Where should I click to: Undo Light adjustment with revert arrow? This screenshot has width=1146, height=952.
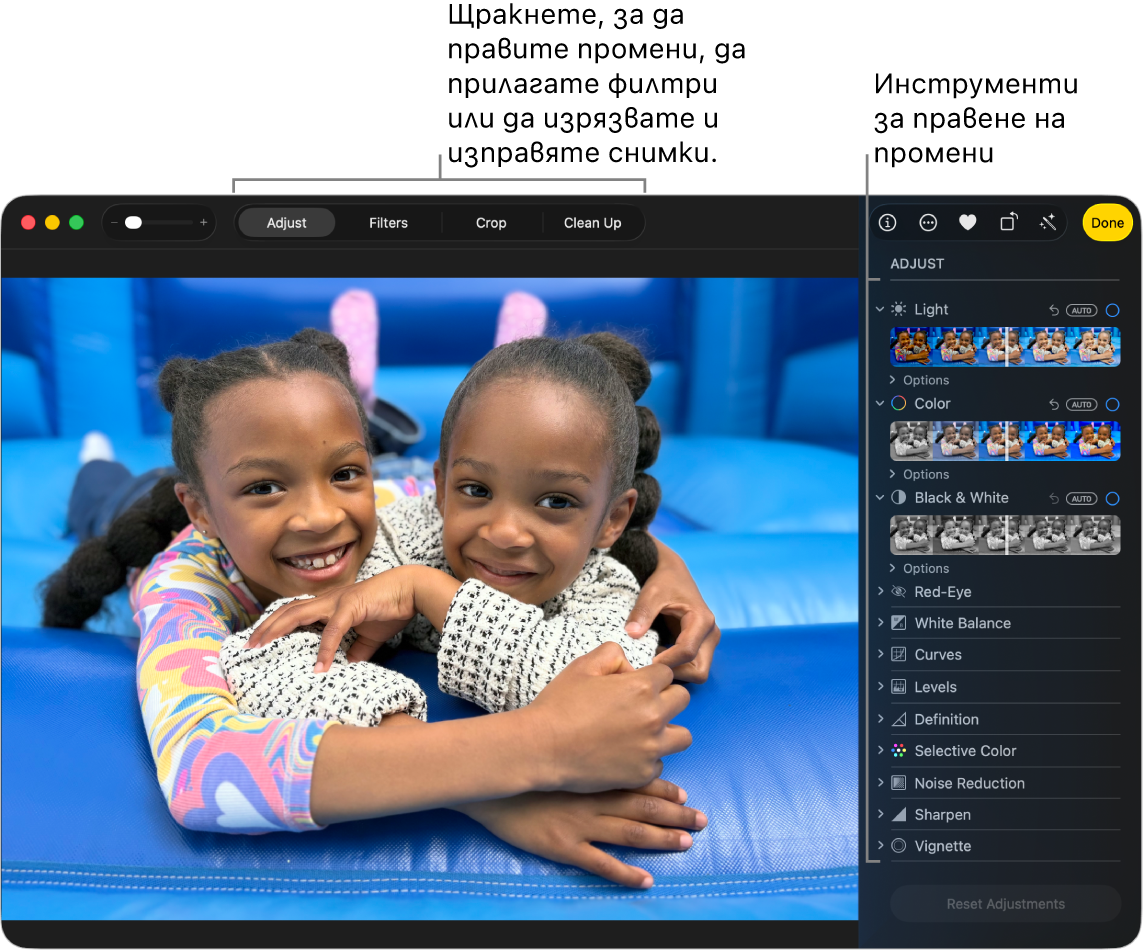click(x=1055, y=311)
